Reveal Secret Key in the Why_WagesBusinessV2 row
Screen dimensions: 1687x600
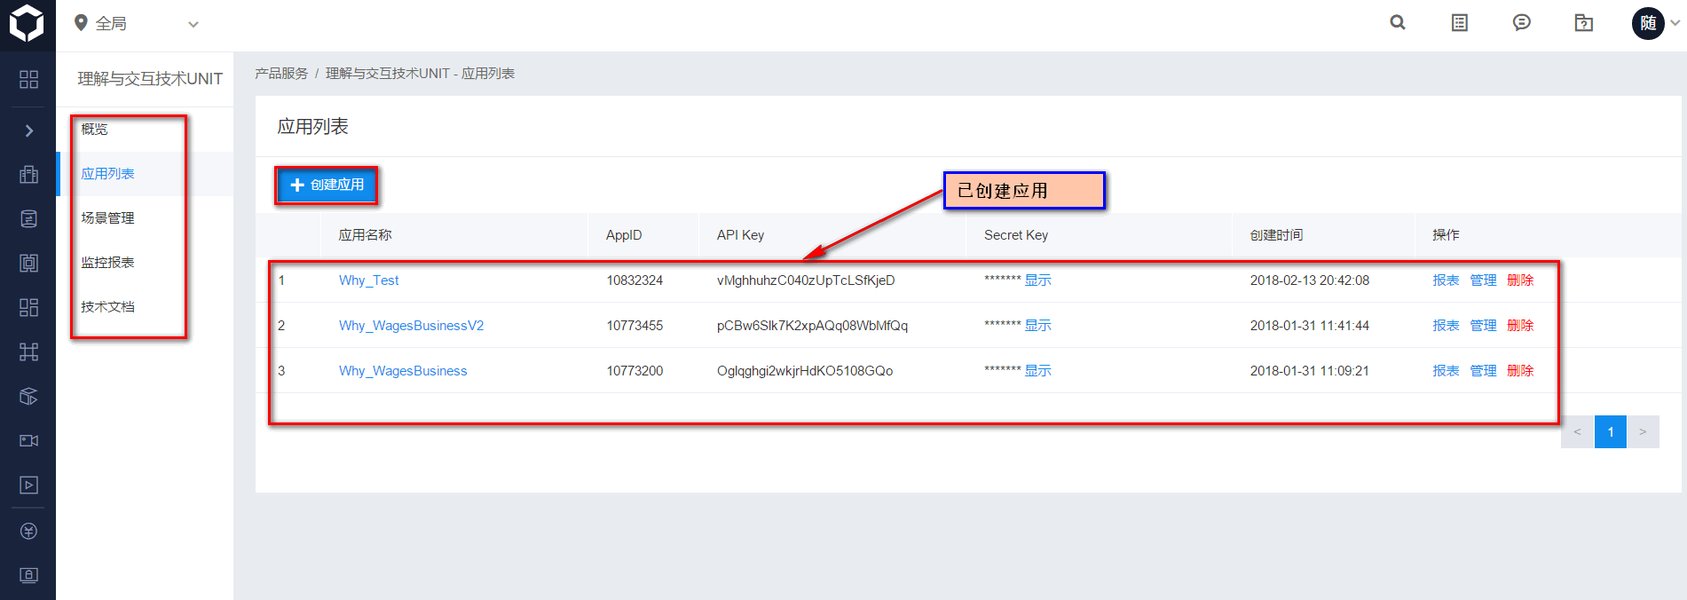1038,326
